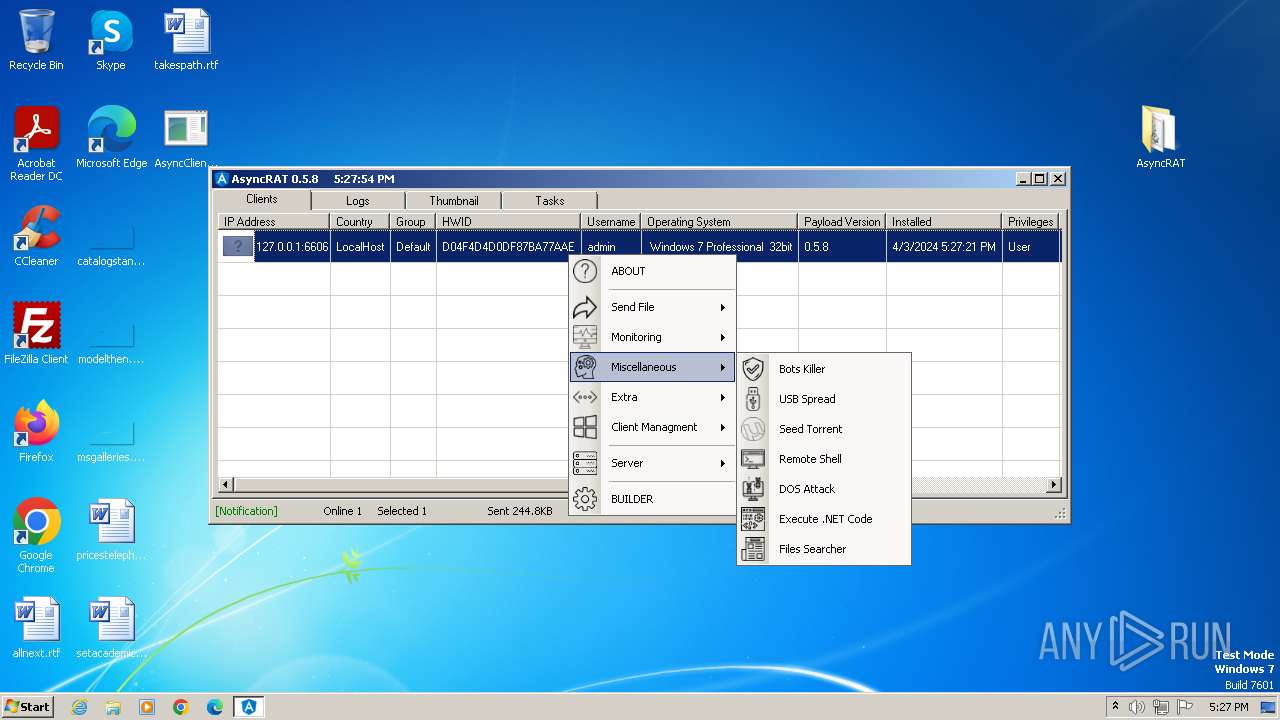Click the Extra dots icon
This screenshot has height=720, width=1280.
pyautogui.click(x=585, y=397)
